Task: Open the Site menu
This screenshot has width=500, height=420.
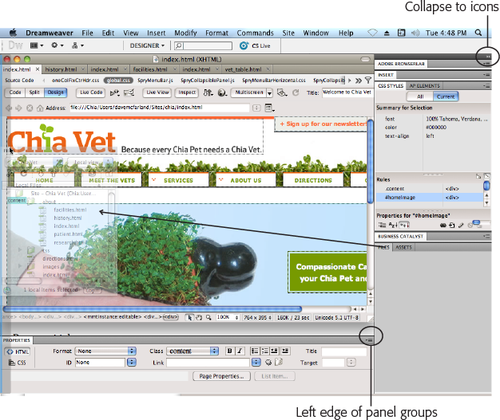Action: click(x=288, y=33)
